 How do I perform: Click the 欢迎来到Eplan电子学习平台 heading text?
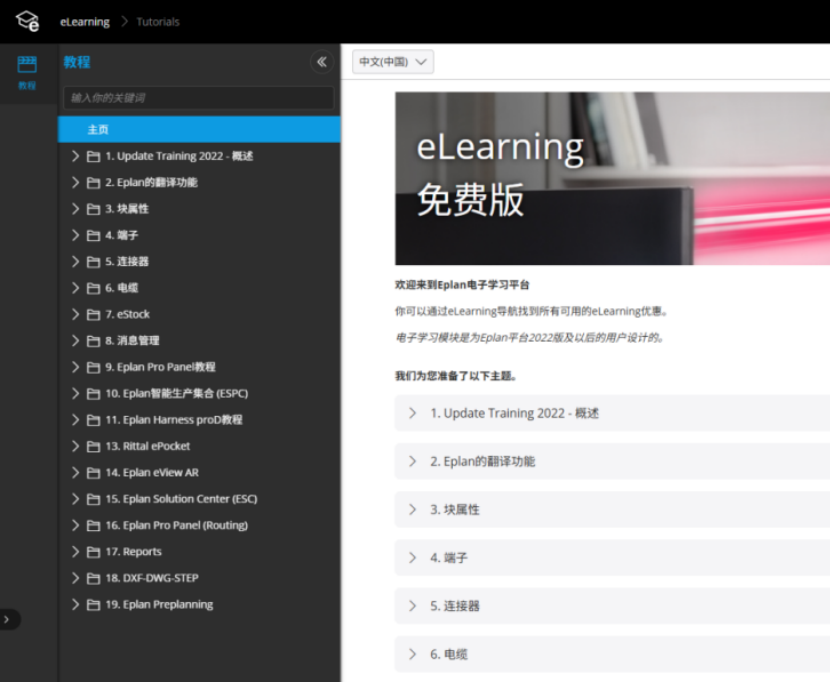point(462,285)
